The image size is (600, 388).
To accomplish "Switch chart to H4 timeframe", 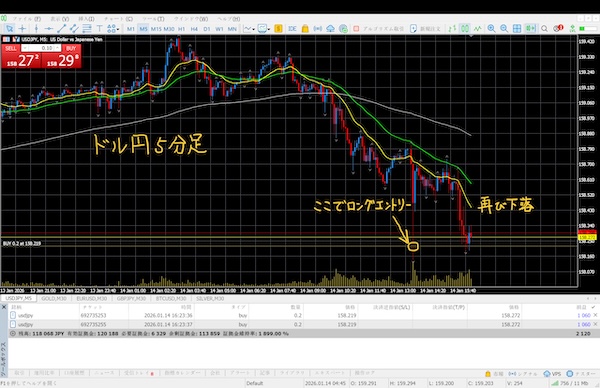I will (194, 29).
